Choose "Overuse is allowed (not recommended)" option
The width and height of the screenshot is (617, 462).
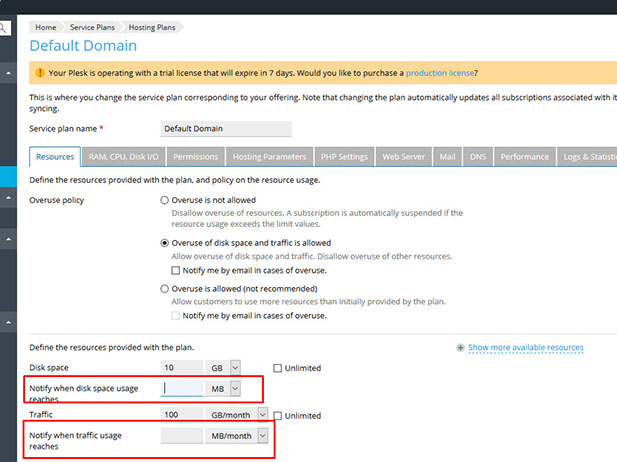point(165,289)
